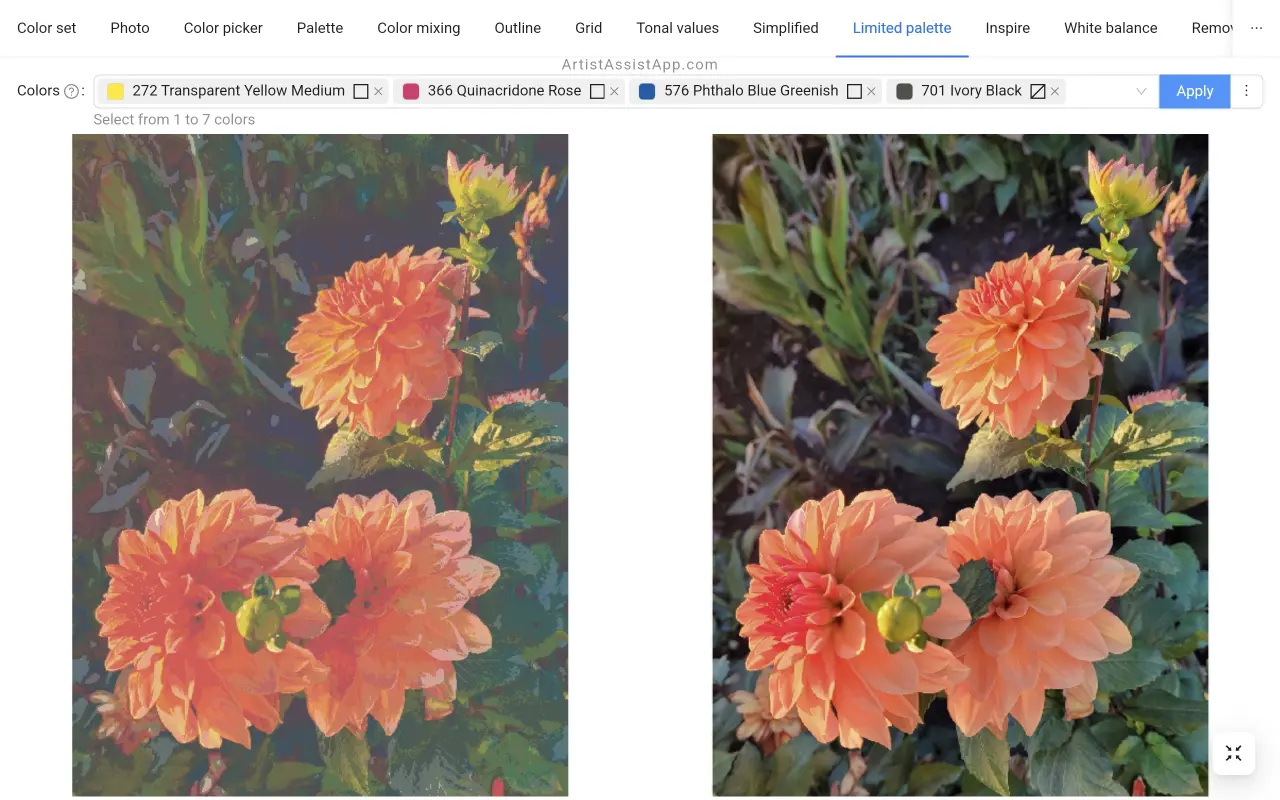Screen dimensions: 1280x800
Task: Click the Quinacridone Rose color swatch
Action: [x=411, y=91]
